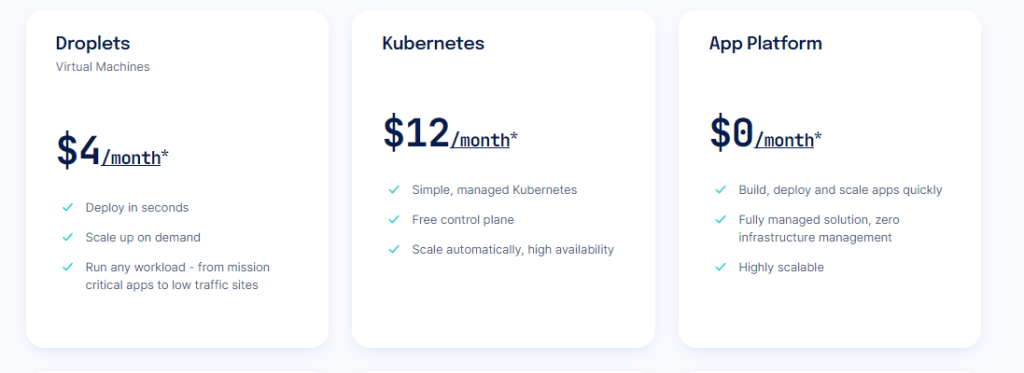Click the $0 App Platform price

point(732,133)
